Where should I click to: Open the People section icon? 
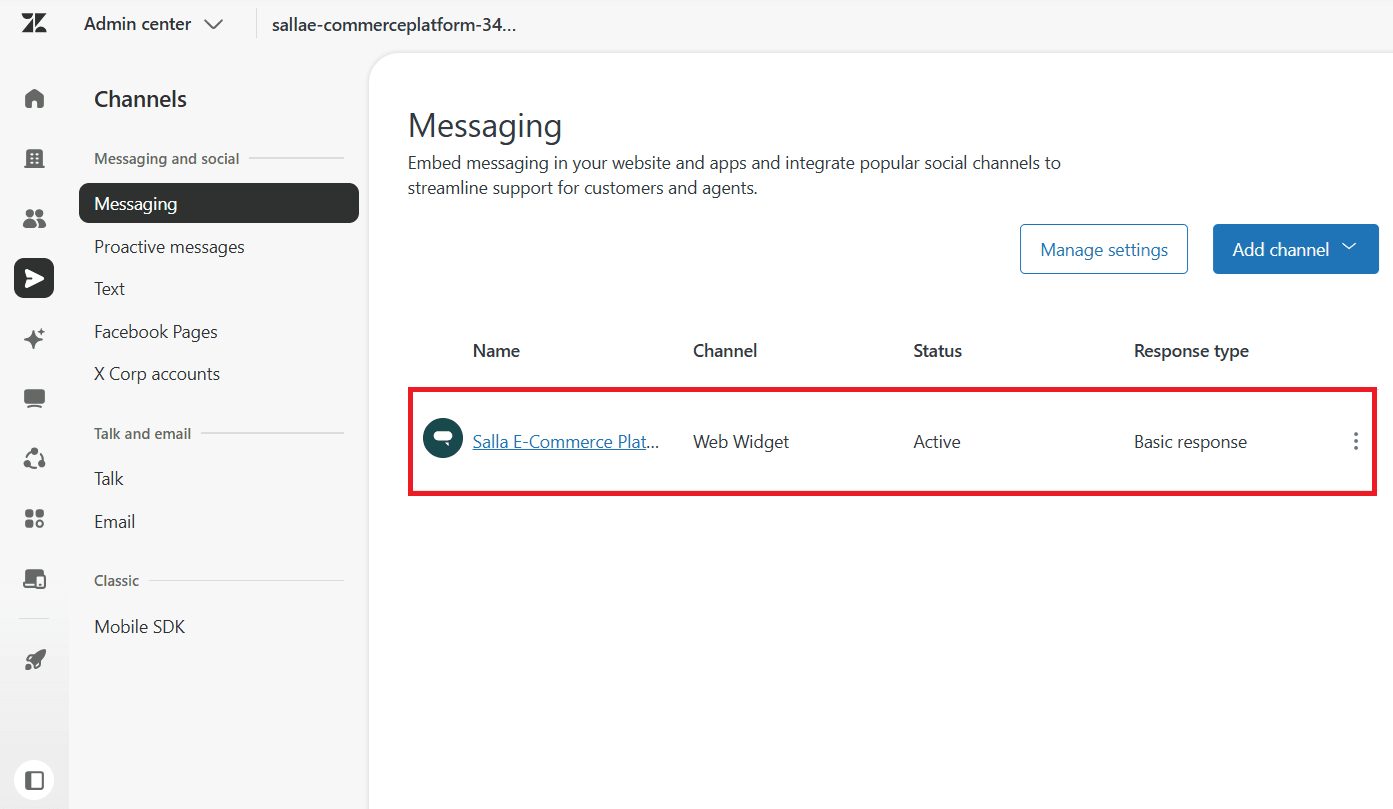click(x=34, y=218)
